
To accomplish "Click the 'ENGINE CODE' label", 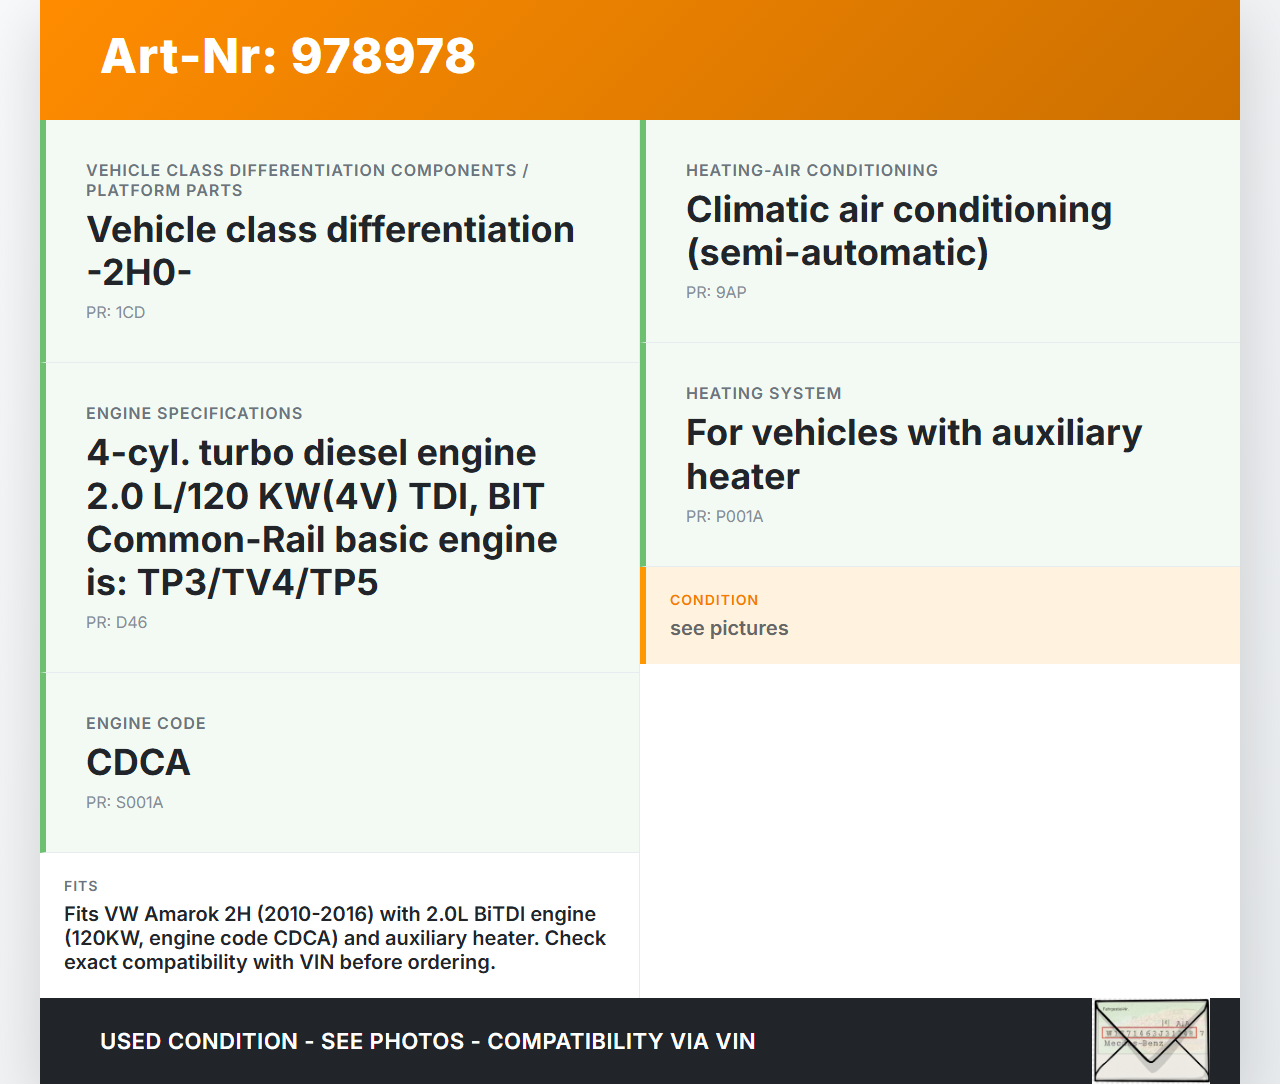I will point(146,723).
